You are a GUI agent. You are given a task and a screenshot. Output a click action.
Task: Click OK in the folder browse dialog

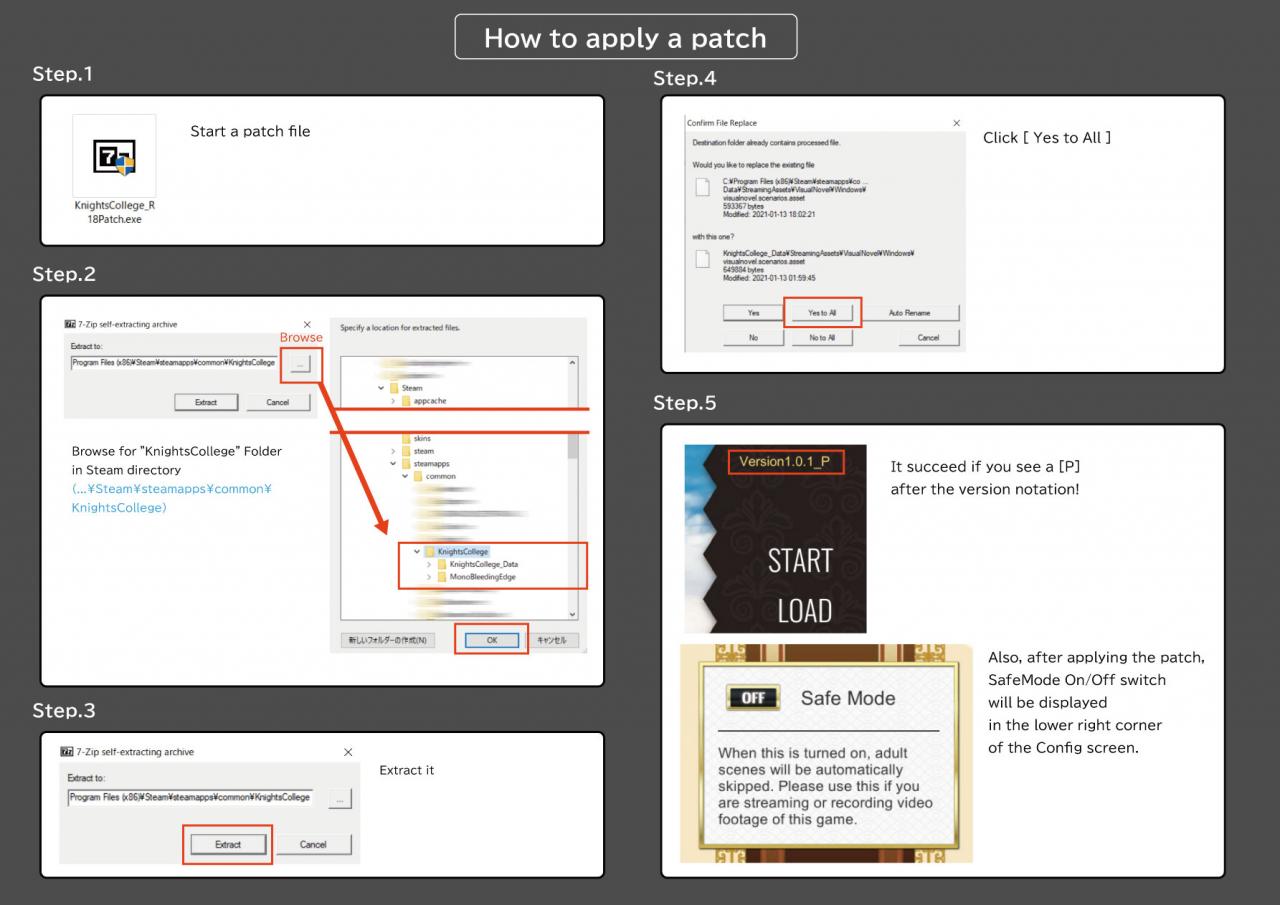click(491, 640)
